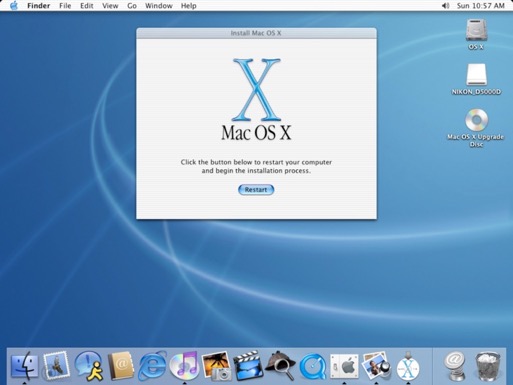The width and height of the screenshot is (513, 385).
Task: Open the Go menu
Action: coord(132,6)
